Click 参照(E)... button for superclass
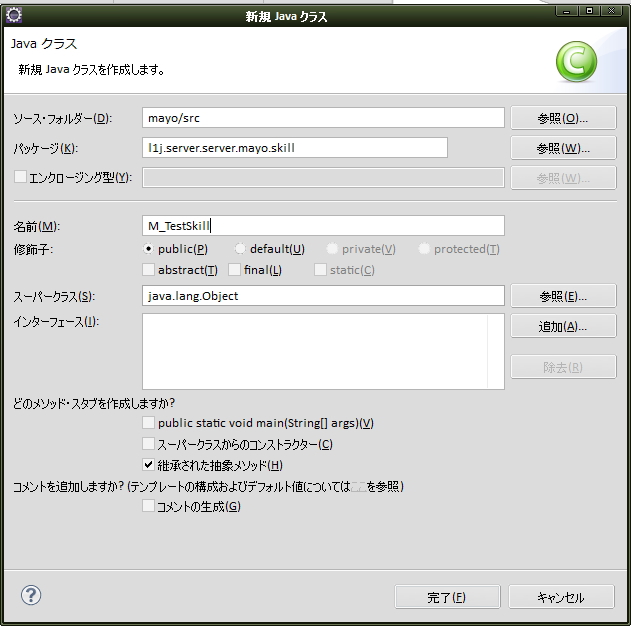Image resolution: width=631 pixels, height=626 pixels. [563, 296]
